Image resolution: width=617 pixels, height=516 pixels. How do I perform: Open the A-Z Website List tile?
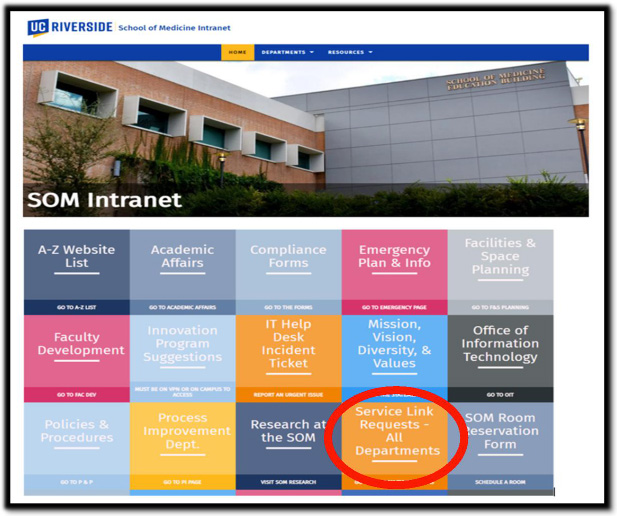click(77, 258)
